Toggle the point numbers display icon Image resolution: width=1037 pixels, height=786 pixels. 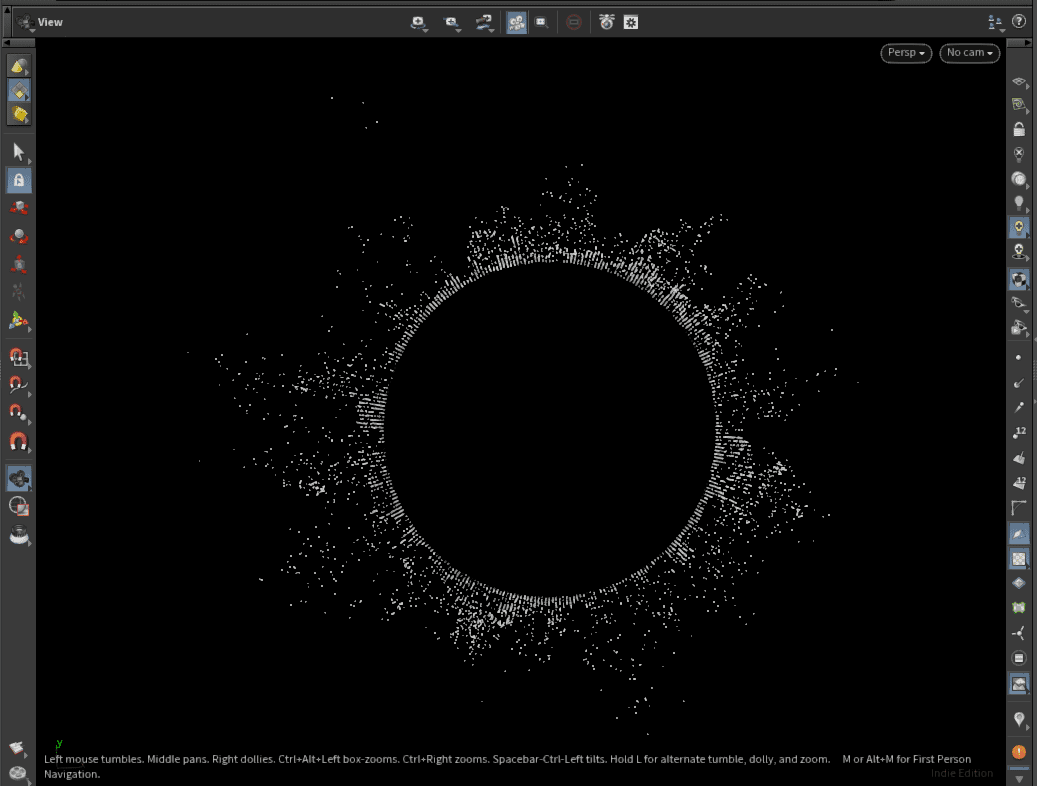pyautogui.click(x=1019, y=432)
